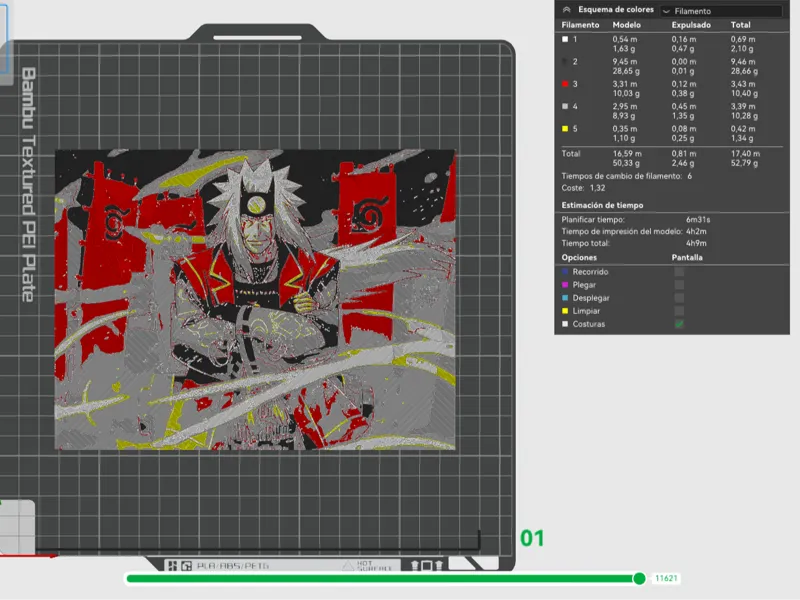Click the blue Recorrido color marker
Image resolution: width=800 pixels, height=600 pixels.
click(565, 272)
